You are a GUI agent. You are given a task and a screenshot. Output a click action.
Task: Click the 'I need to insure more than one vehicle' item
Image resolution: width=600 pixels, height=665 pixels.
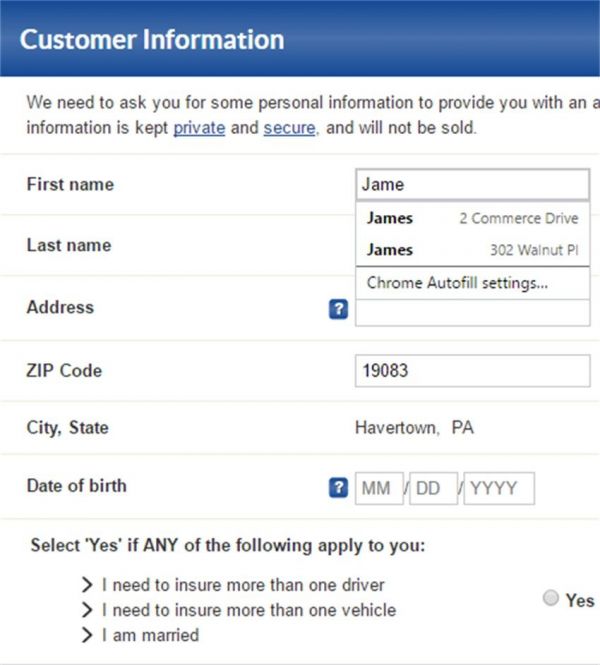[249, 610]
